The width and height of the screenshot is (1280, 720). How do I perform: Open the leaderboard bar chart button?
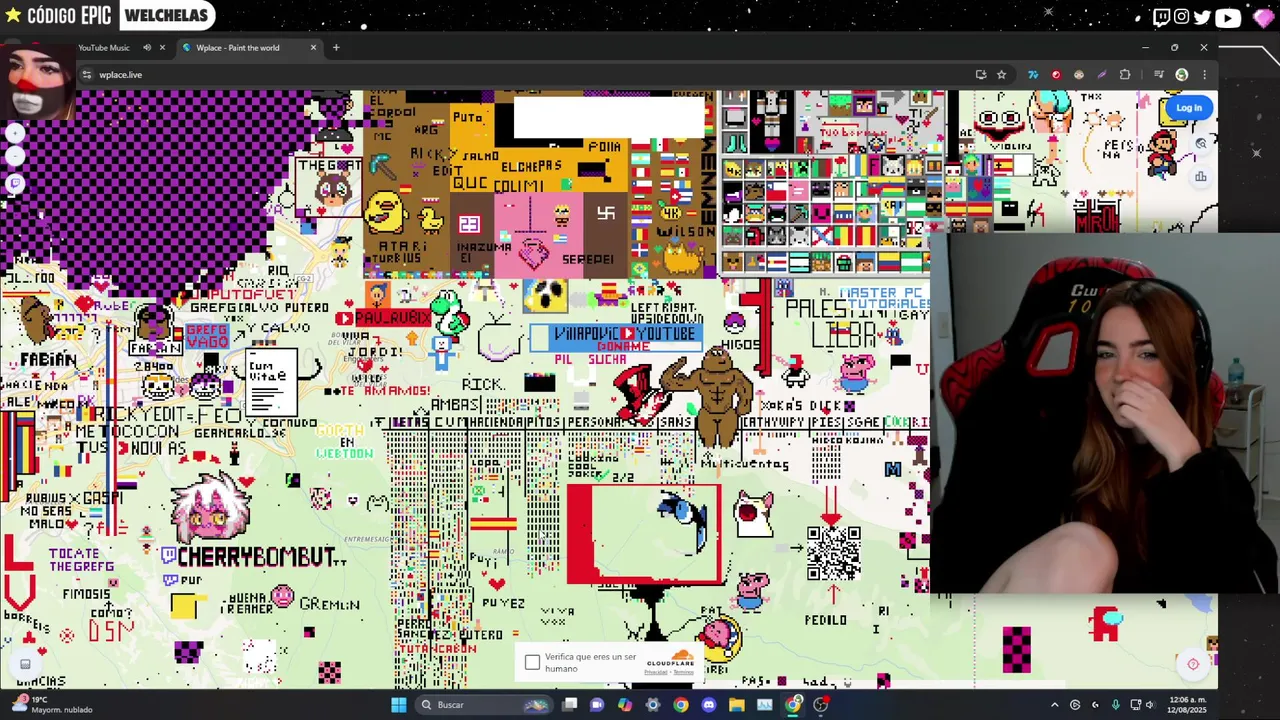[1200, 177]
